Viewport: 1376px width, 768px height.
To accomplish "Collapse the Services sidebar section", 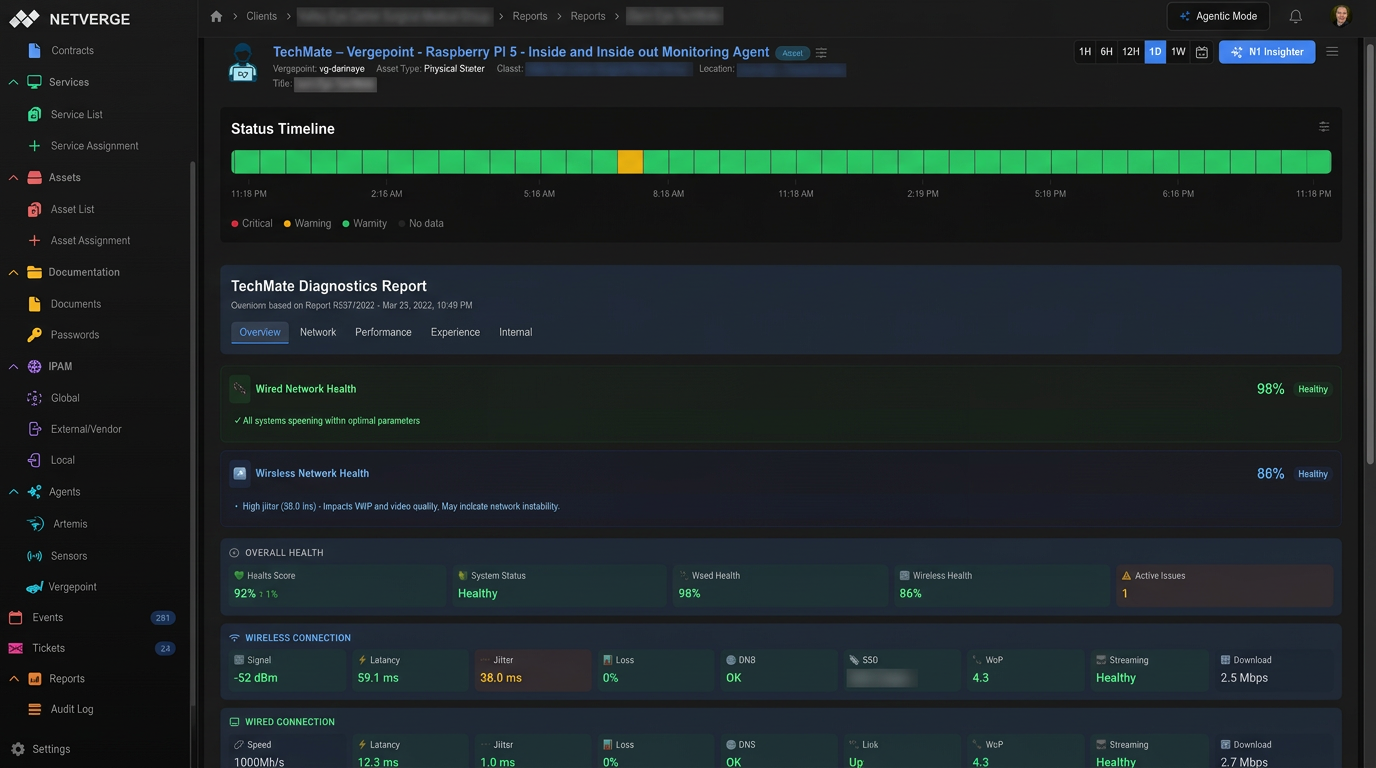I will click(x=13, y=82).
